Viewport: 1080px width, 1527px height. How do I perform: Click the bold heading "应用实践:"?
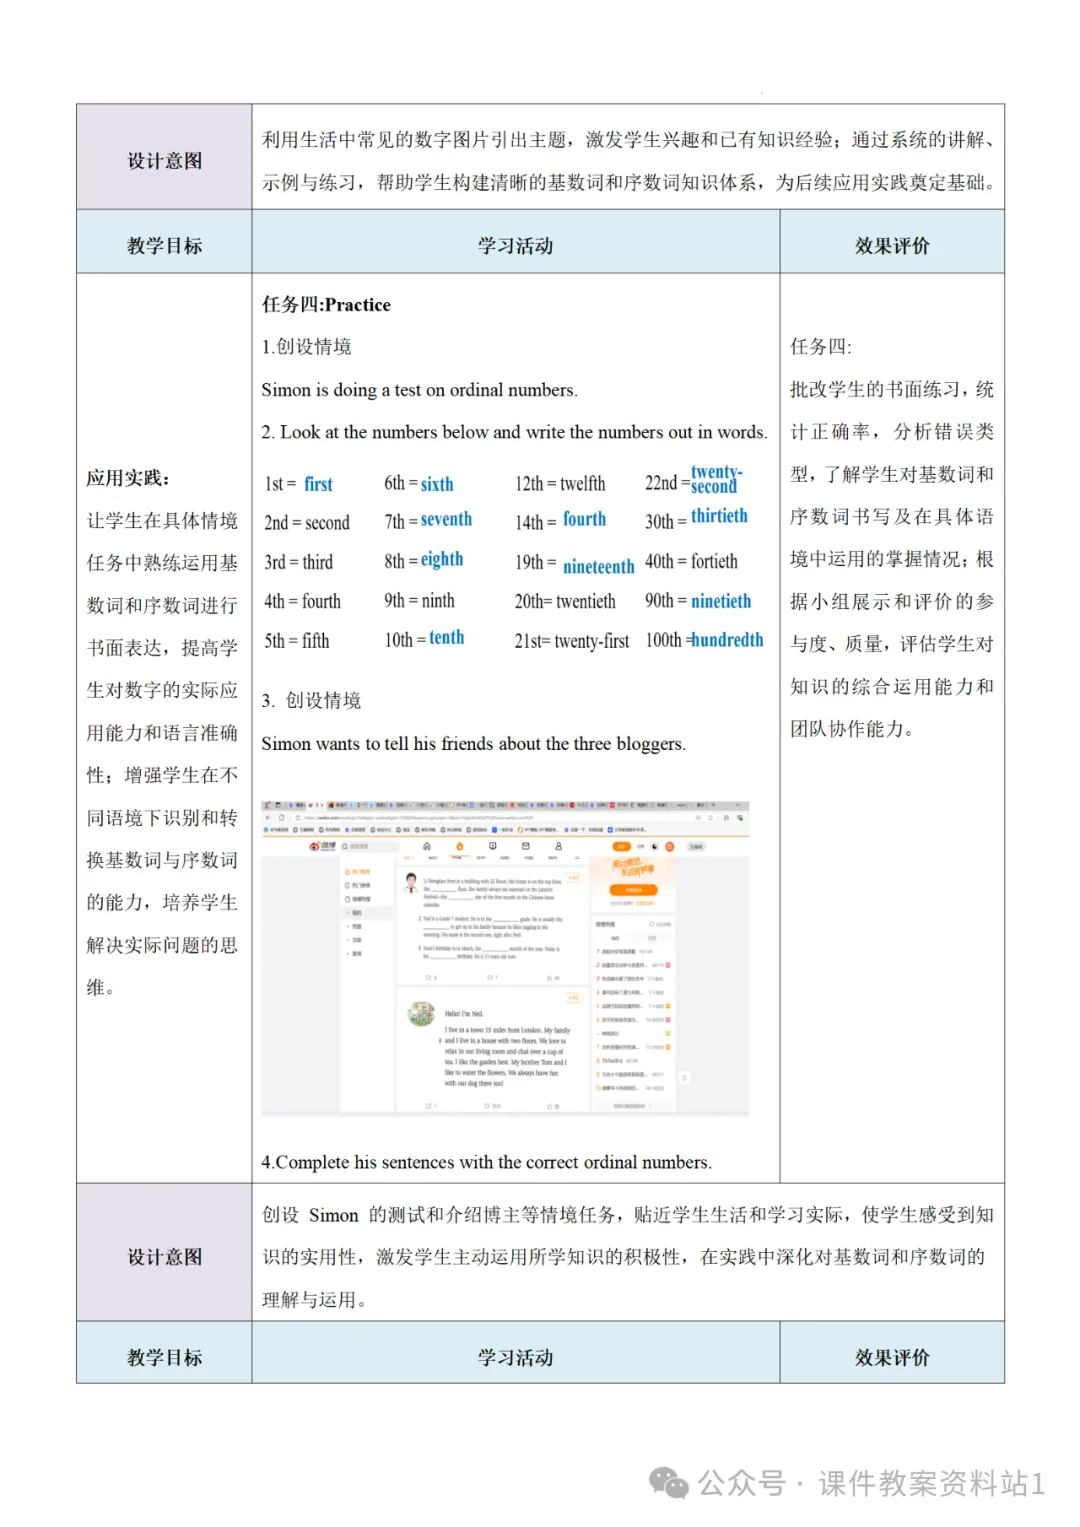tap(128, 478)
